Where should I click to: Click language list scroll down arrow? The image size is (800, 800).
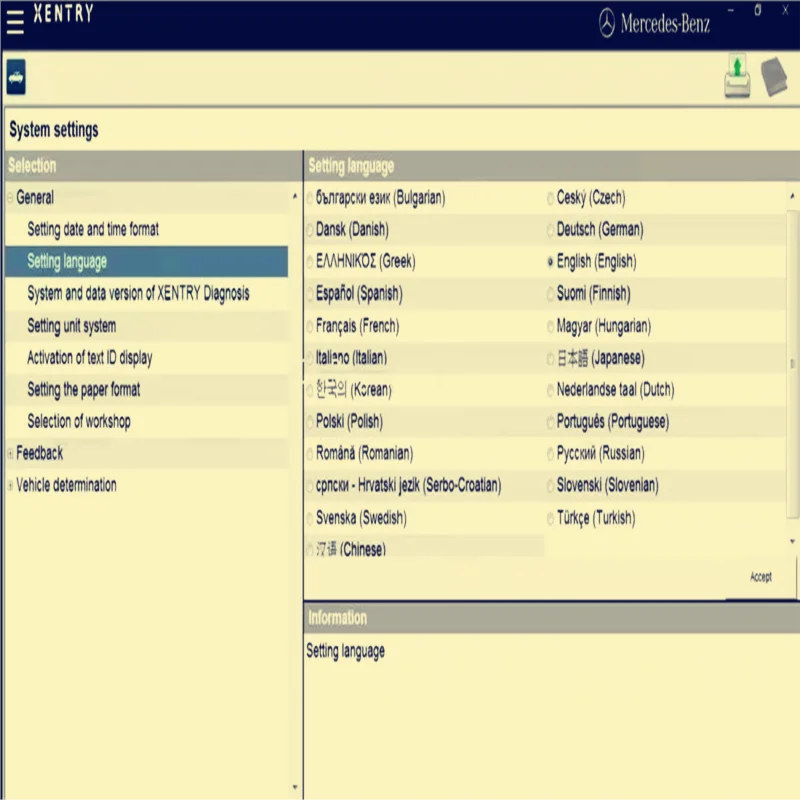[792, 541]
